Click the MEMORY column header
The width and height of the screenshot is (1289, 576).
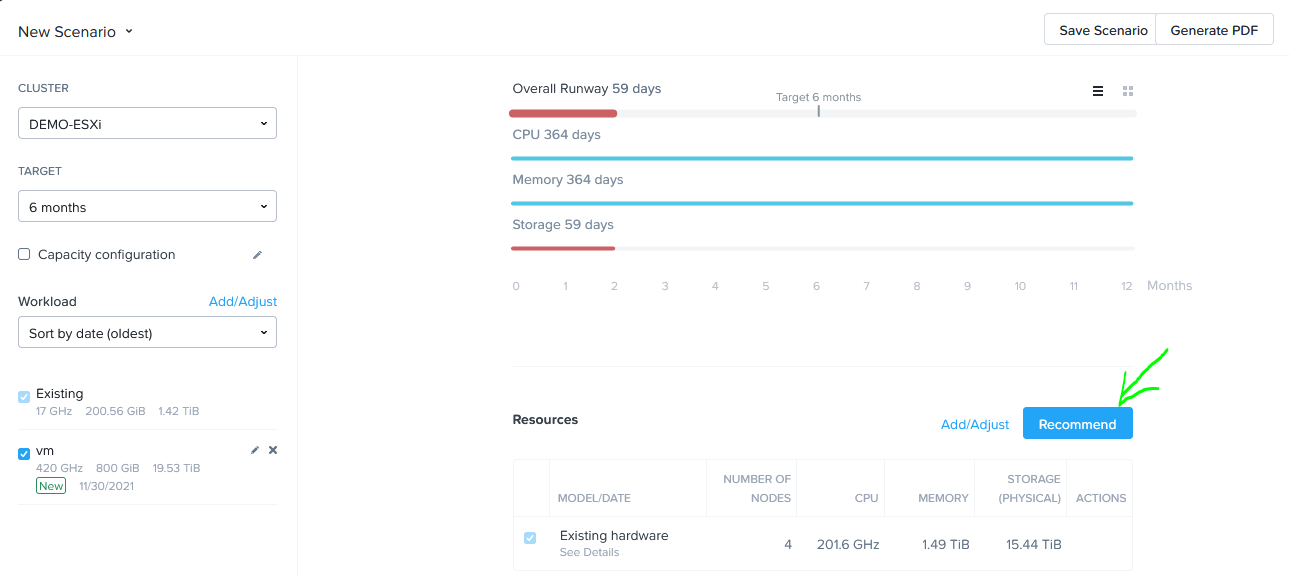pos(944,498)
